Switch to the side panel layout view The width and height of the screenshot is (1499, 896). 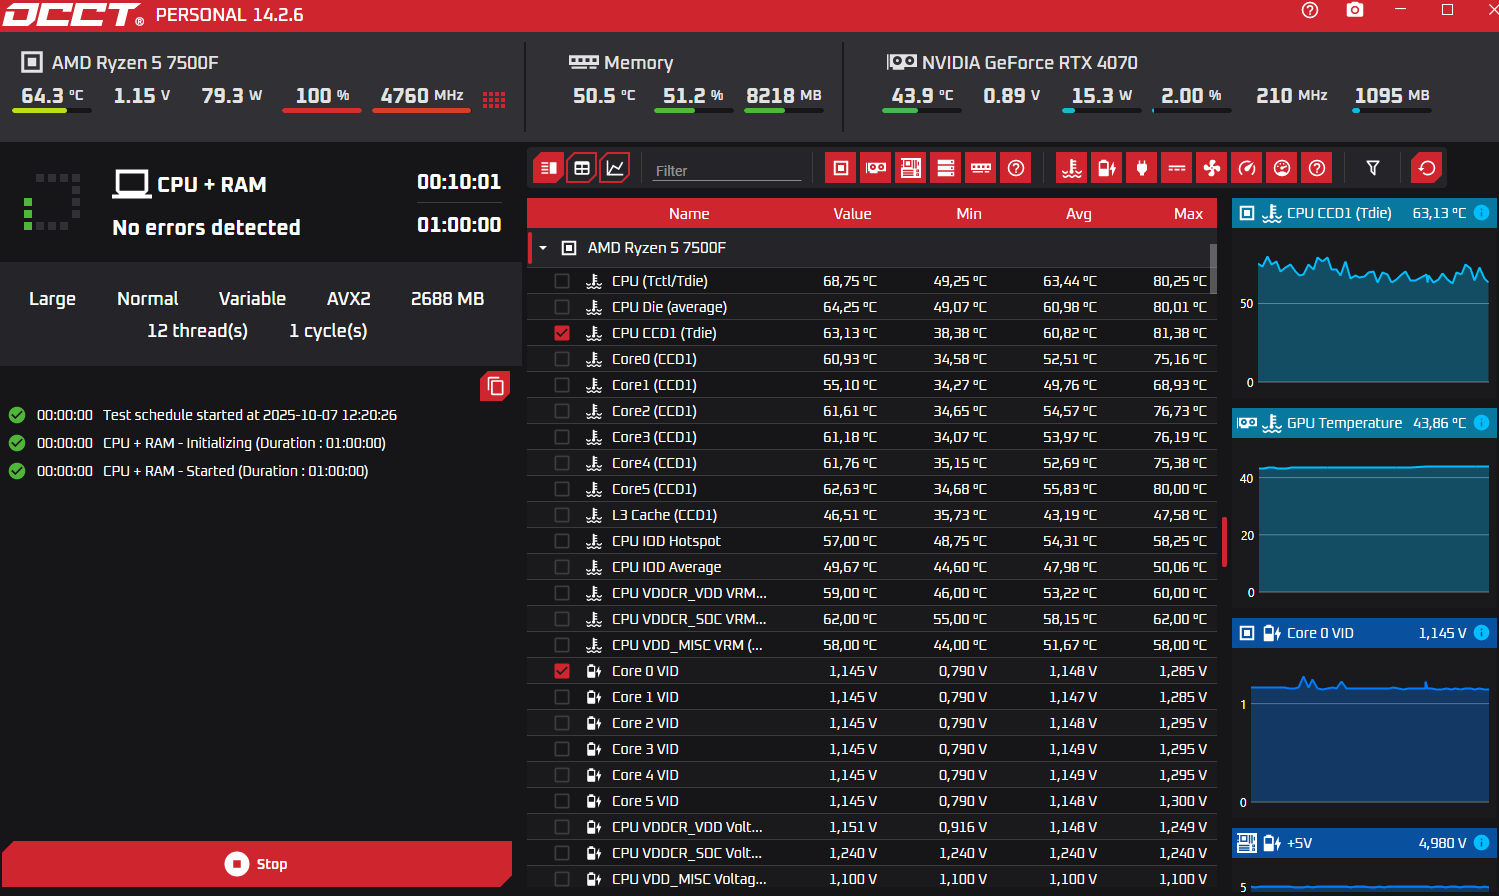pos(548,168)
